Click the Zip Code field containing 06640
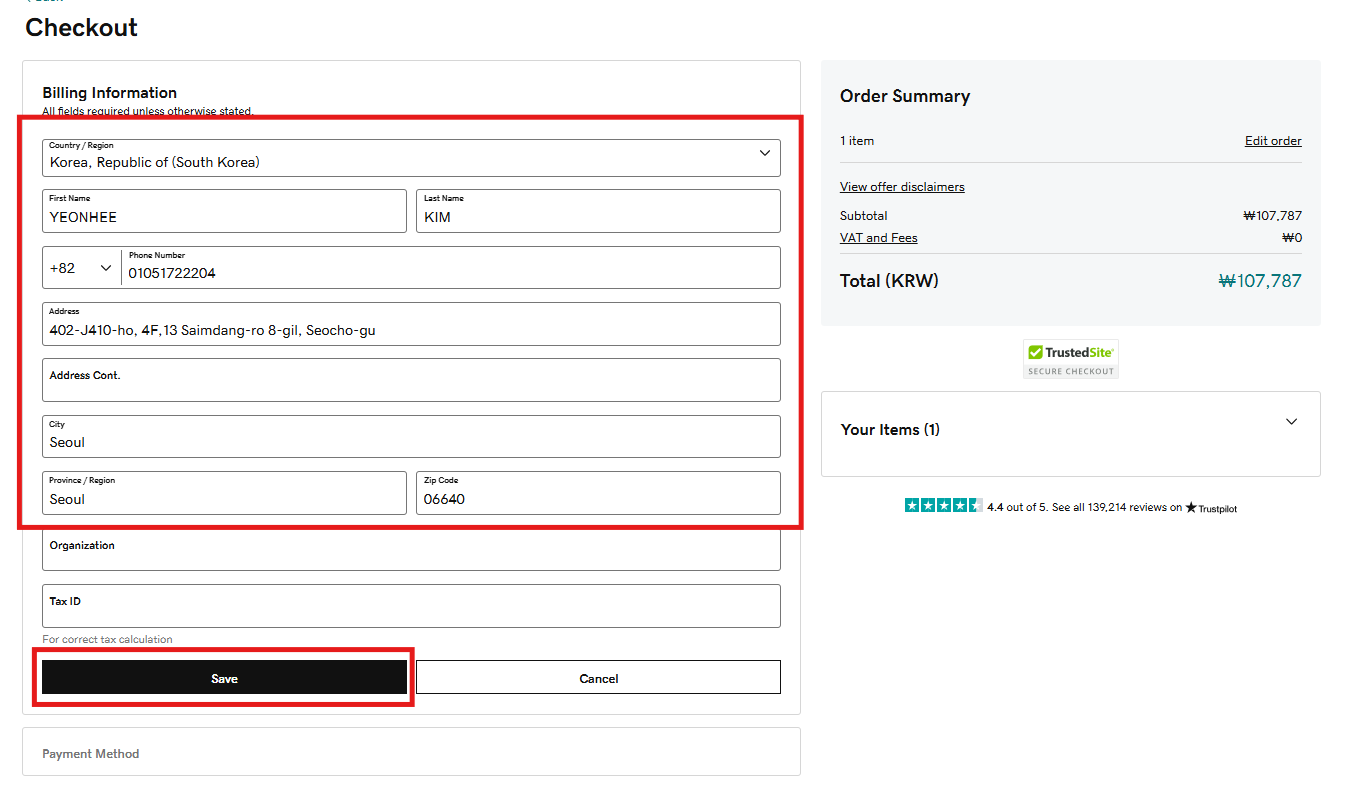 pyautogui.click(x=598, y=493)
